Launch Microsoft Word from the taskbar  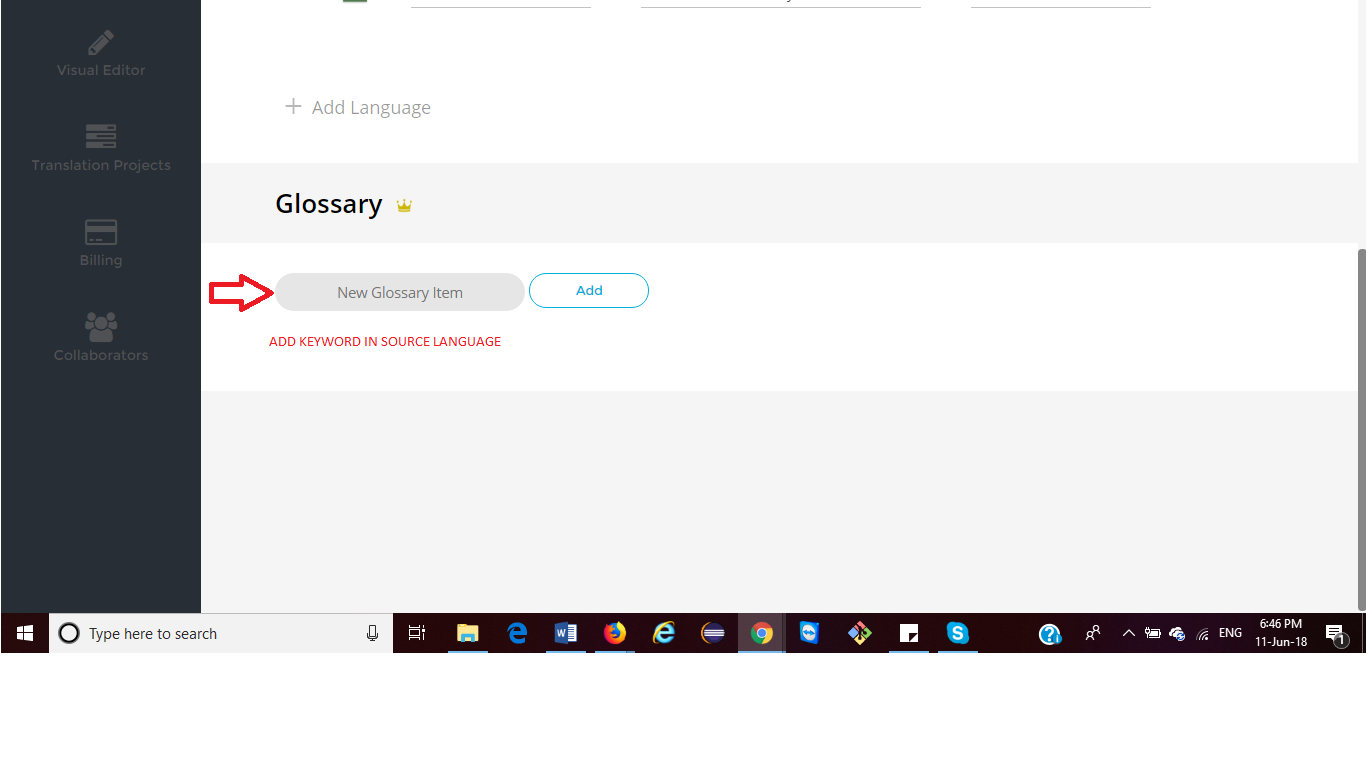point(566,633)
